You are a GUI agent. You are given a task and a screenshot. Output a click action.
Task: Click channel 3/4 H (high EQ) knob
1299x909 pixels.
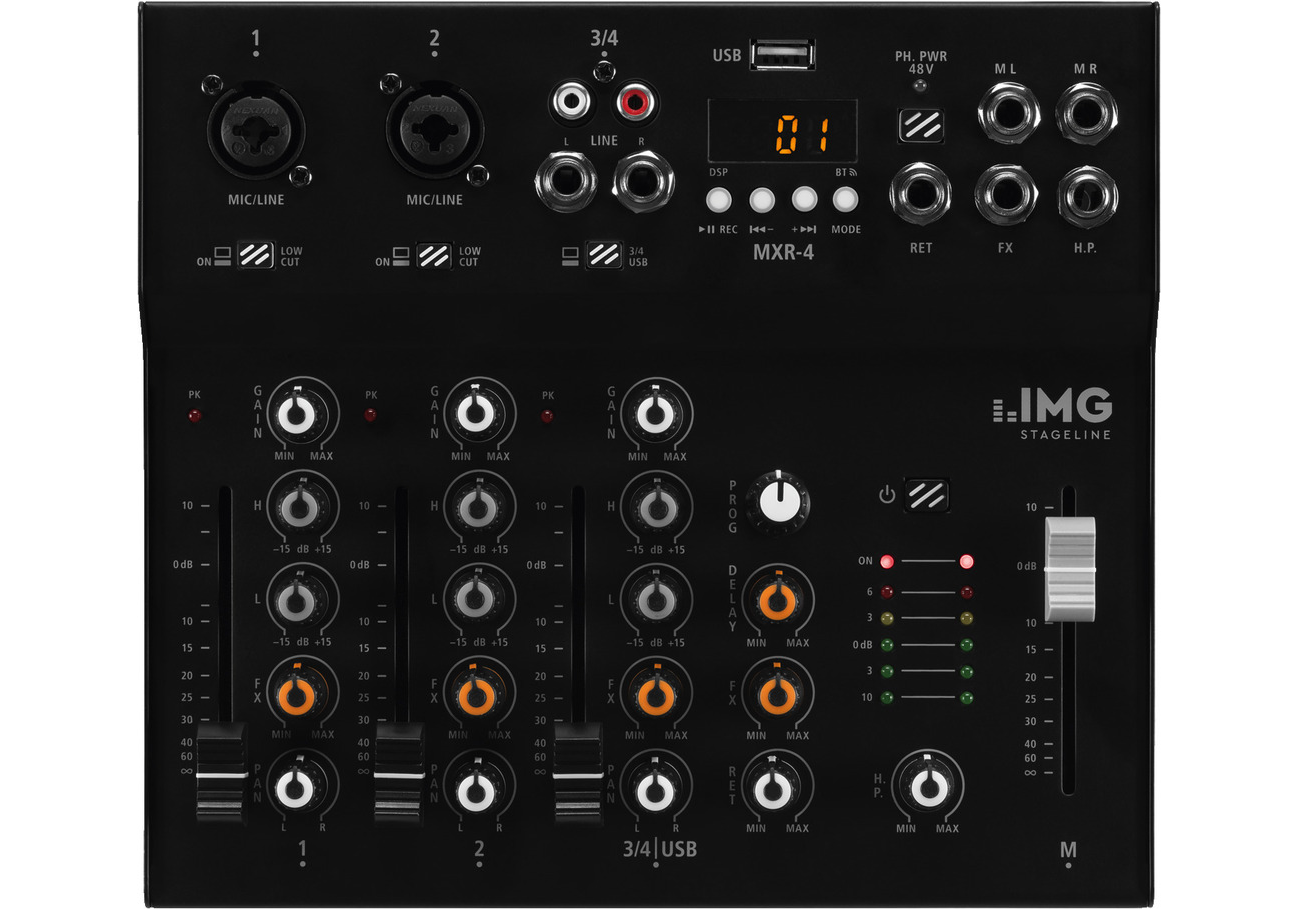[x=655, y=507]
